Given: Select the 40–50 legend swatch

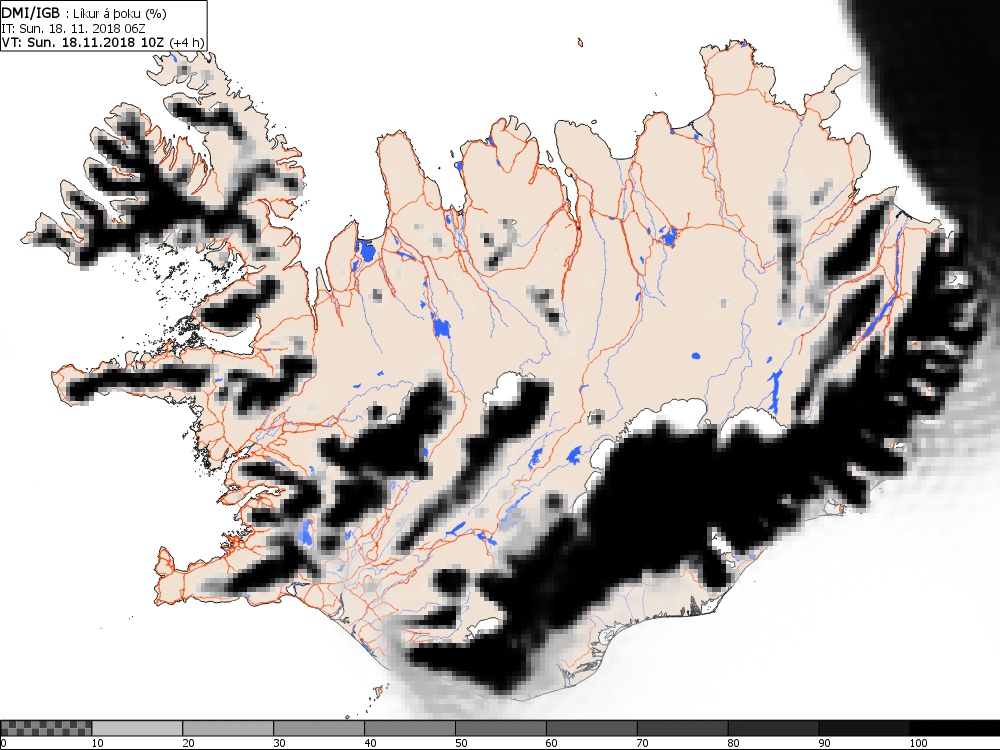Looking at the screenshot, I should (409, 728).
